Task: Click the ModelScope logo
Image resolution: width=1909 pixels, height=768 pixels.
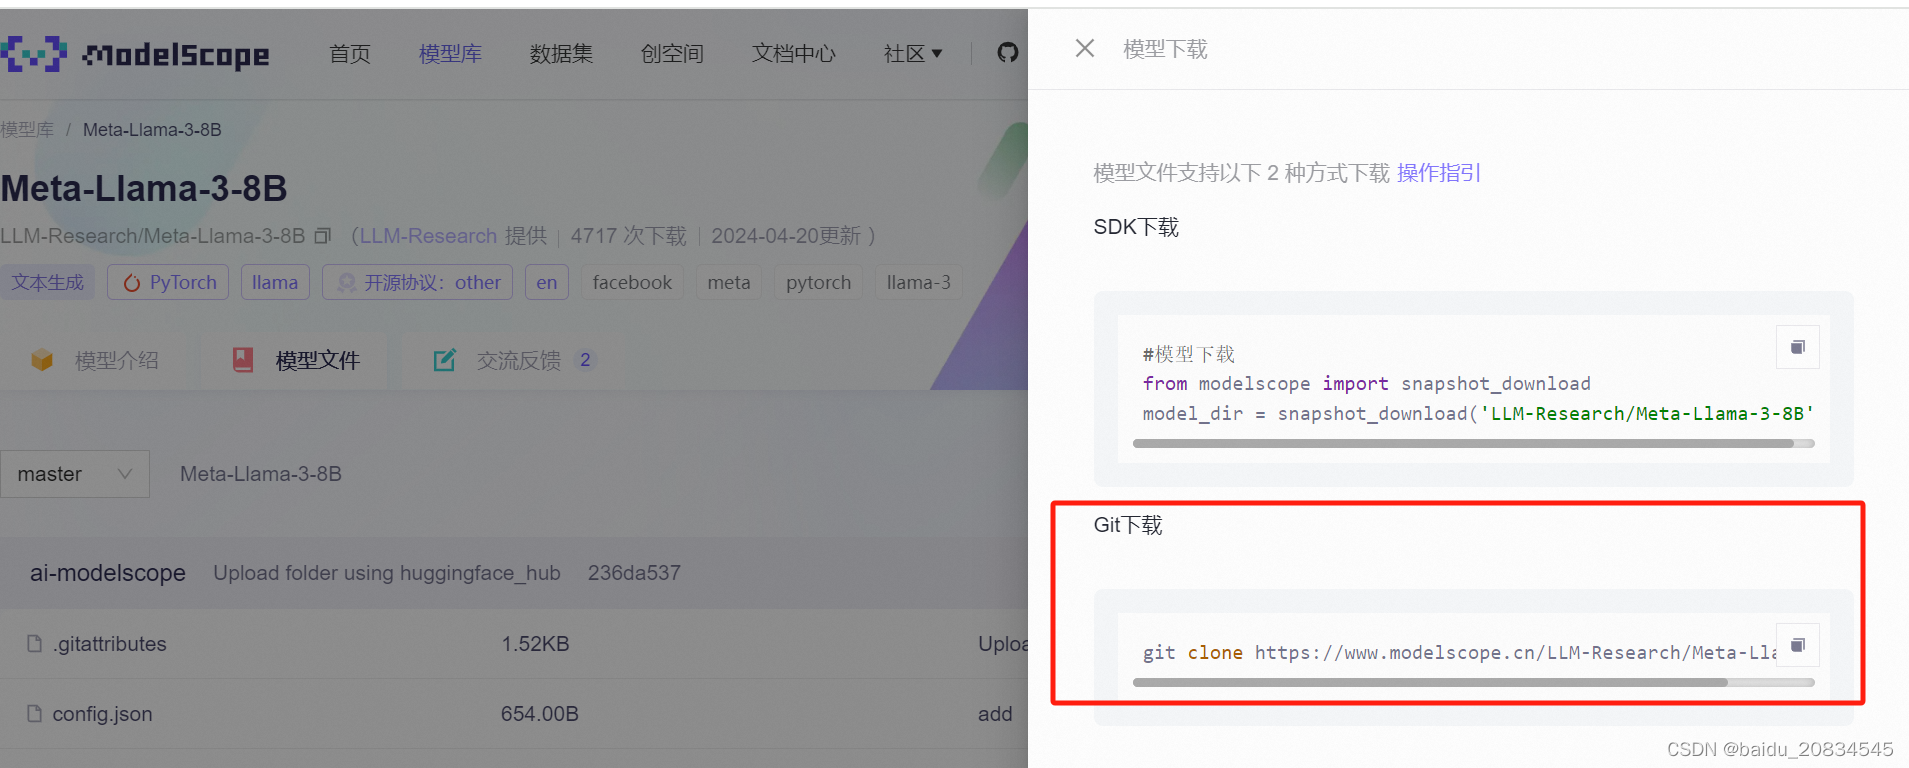Action: [x=135, y=54]
